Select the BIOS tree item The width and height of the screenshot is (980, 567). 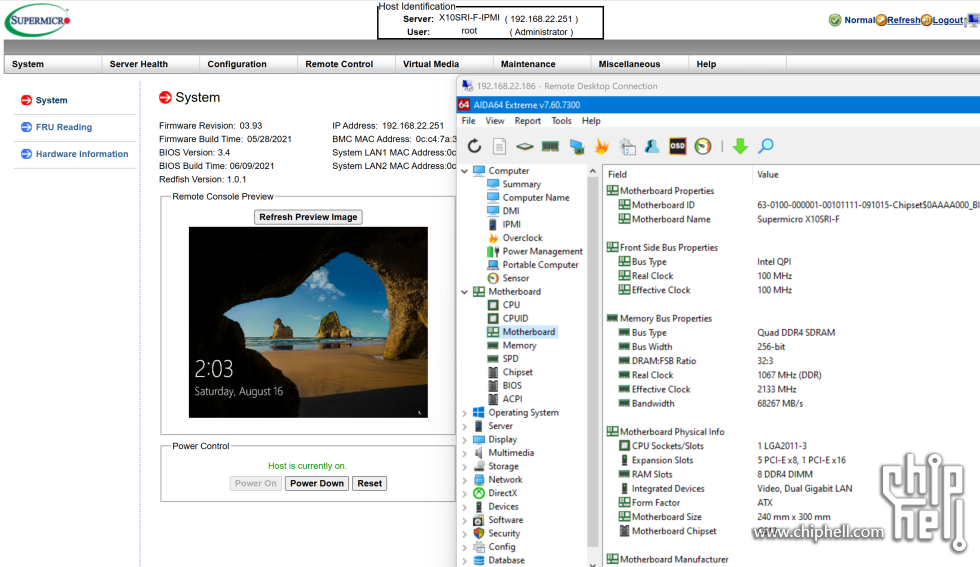coord(512,386)
